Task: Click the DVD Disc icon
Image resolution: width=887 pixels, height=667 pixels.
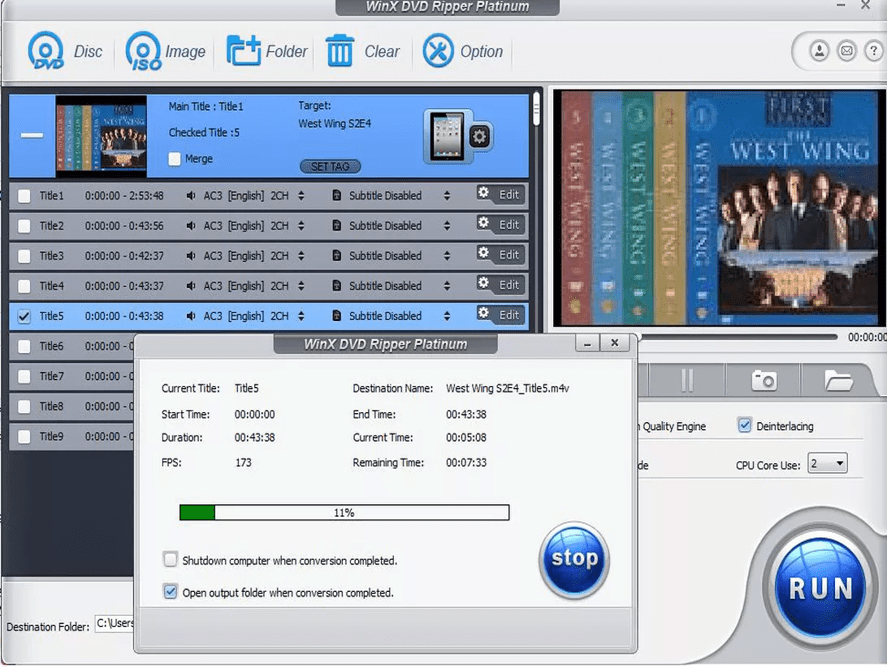Action: click(46, 51)
